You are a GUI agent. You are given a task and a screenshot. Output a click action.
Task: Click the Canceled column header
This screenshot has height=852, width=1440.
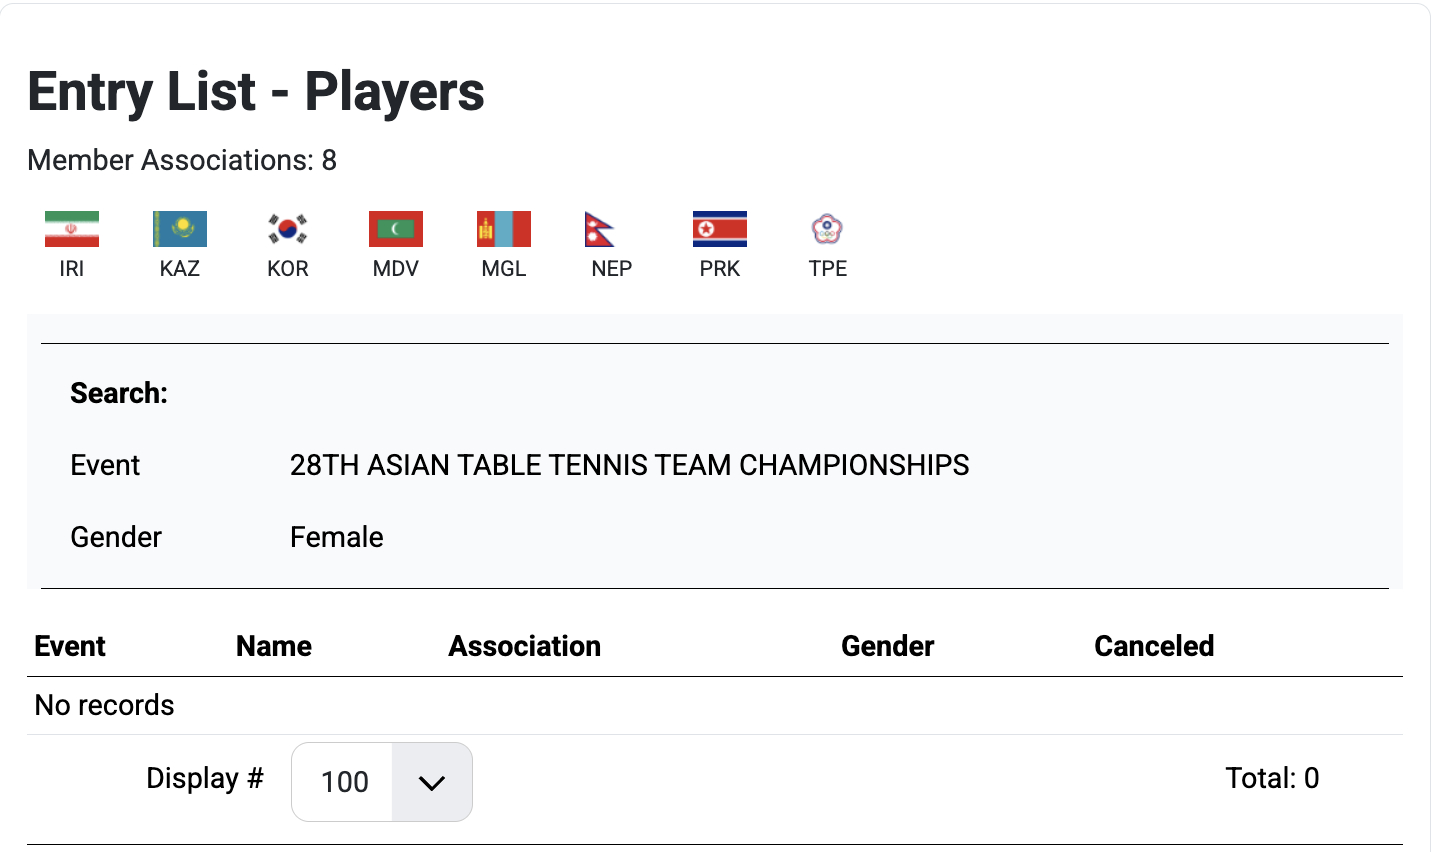point(1154,646)
